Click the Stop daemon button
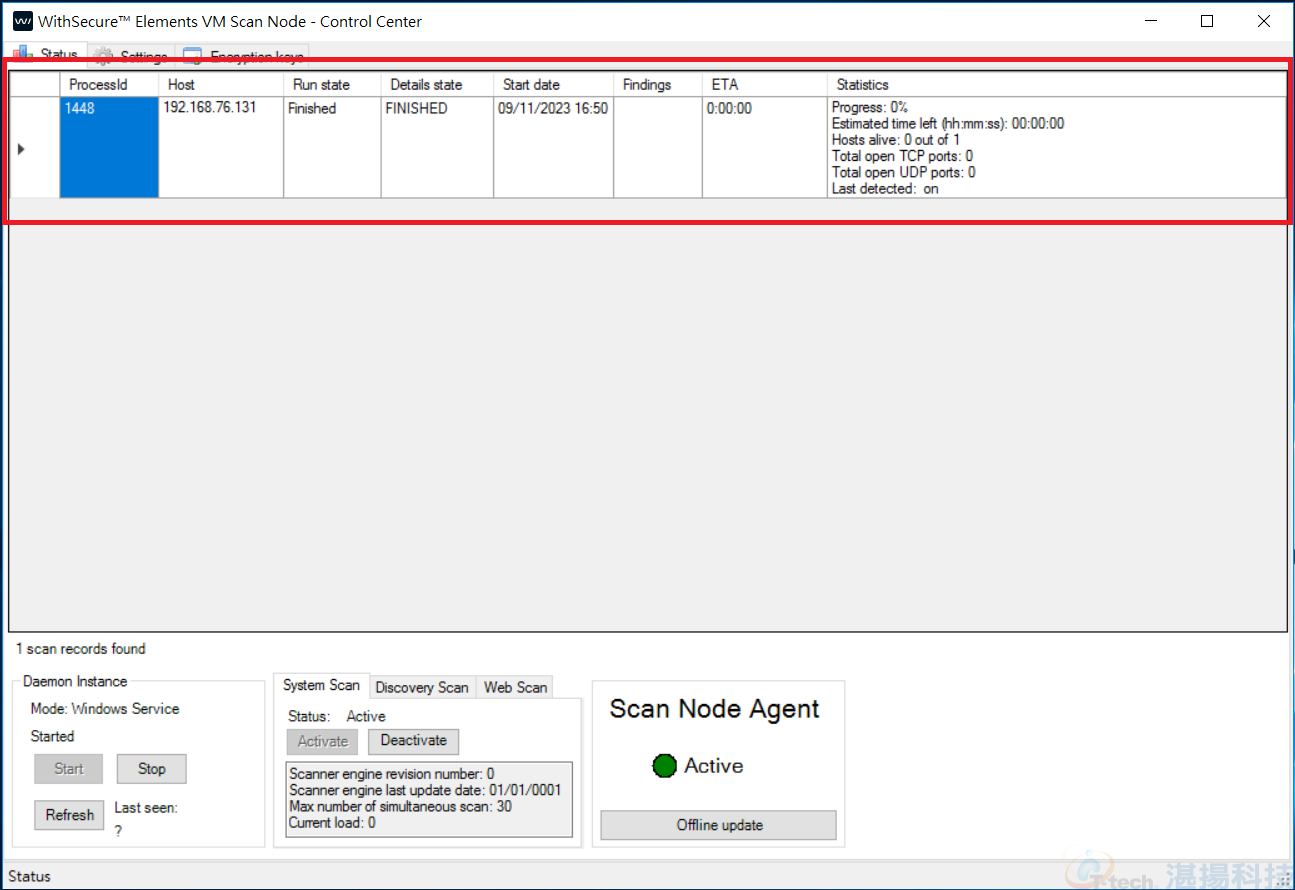Viewport: 1295px width, 890px height. pyautogui.click(x=152, y=769)
